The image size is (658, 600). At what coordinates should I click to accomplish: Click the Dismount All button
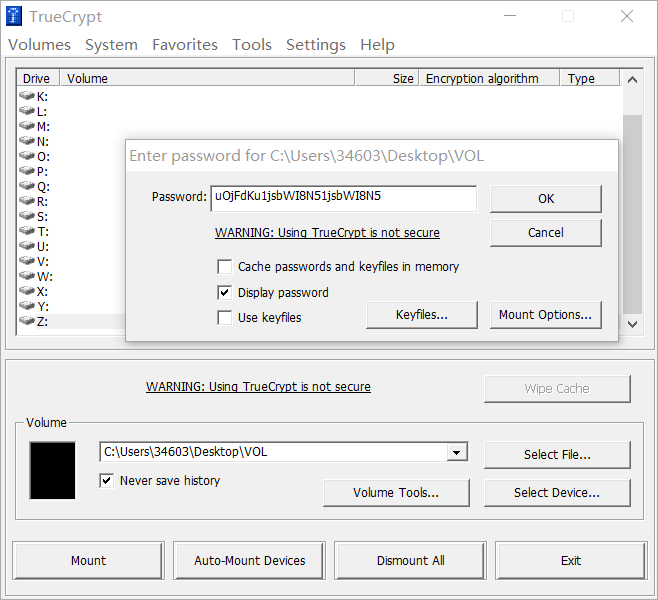(410, 561)
